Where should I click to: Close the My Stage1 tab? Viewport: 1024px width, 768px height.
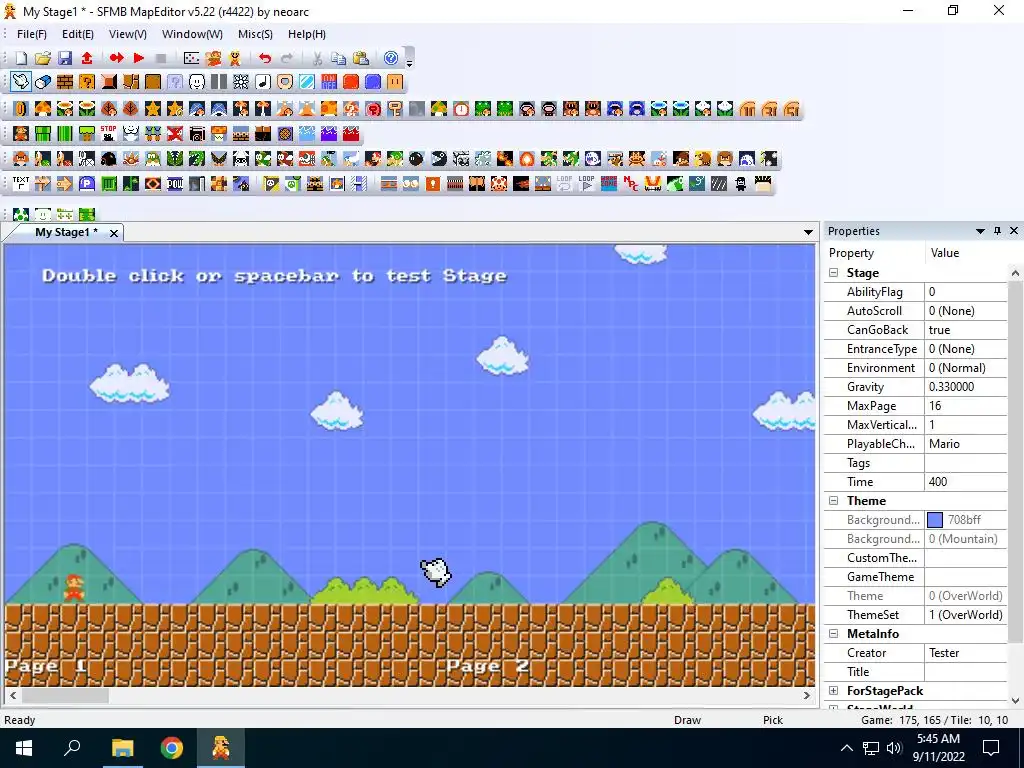point(114,233)
